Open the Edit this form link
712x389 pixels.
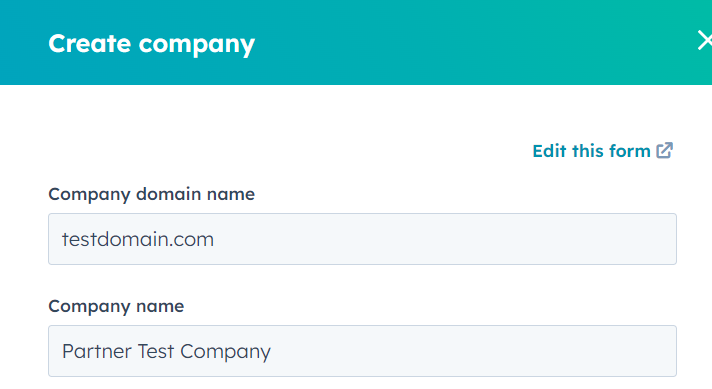pos(602,151)
